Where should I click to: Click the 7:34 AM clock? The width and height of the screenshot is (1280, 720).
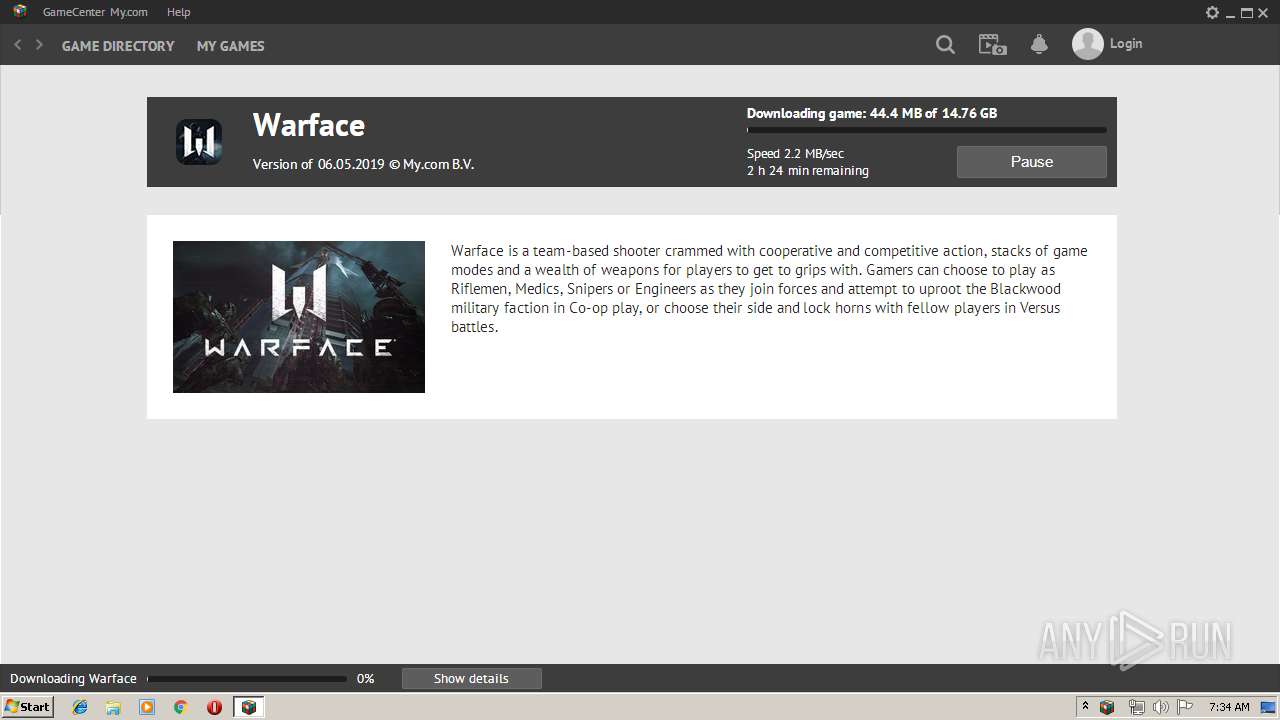1229,707
